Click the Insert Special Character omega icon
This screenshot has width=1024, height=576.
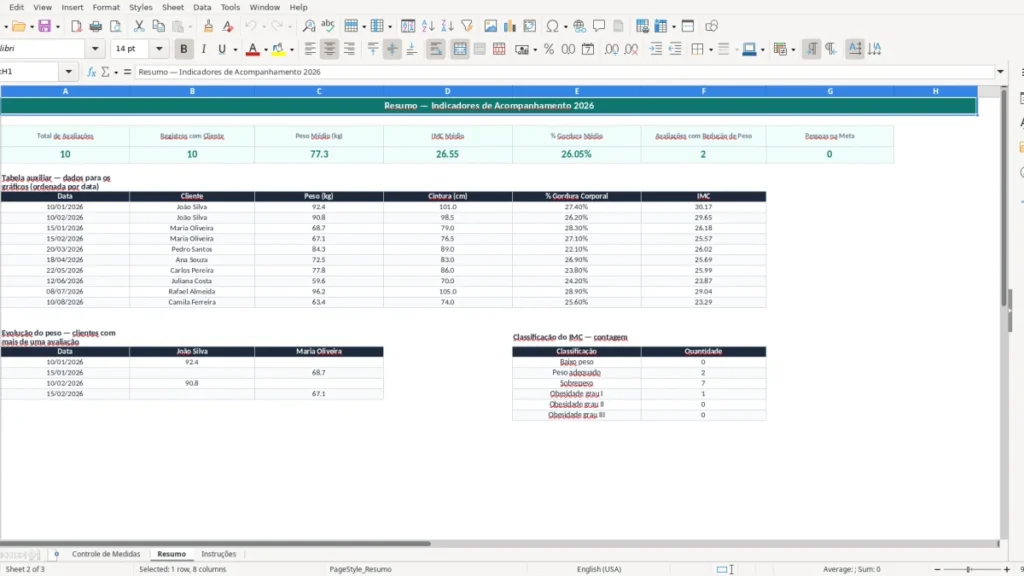click(x=552, y=26)
